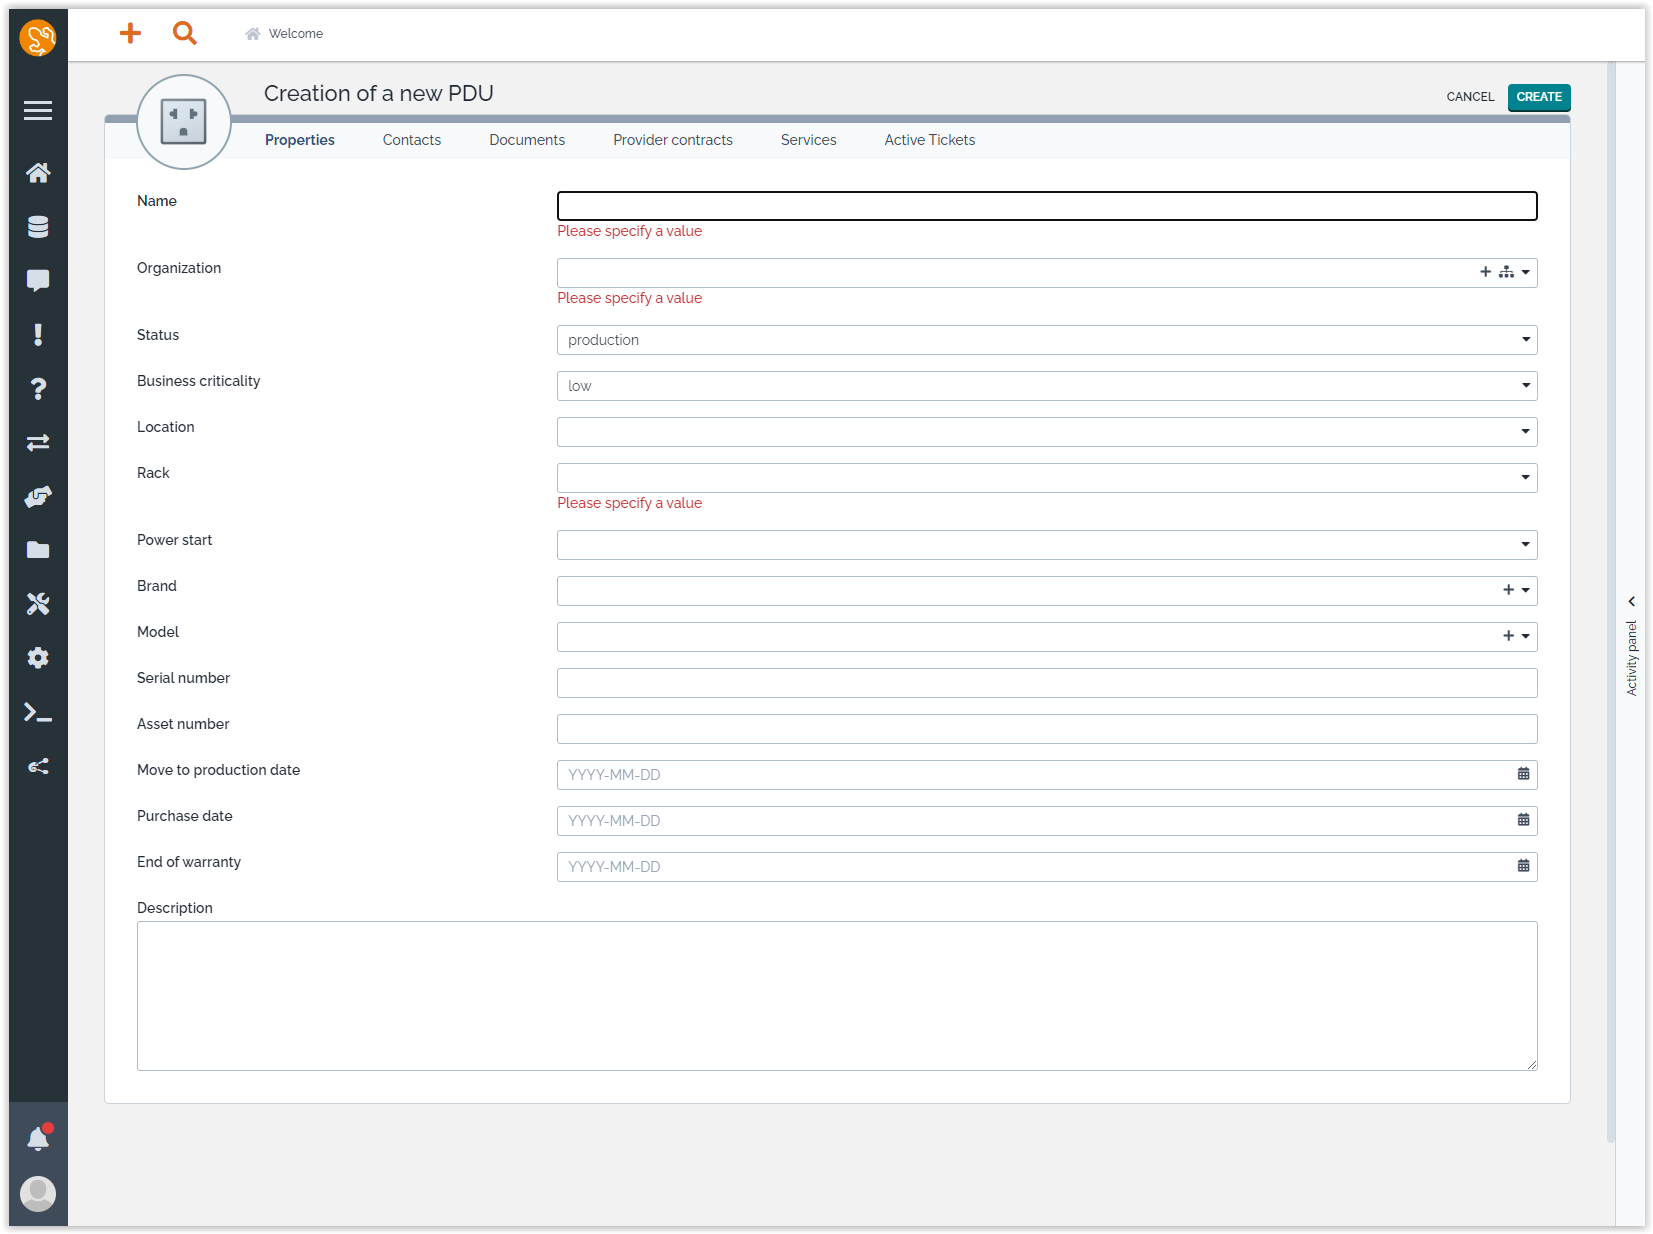Image resolution: width=1653 pixels, height=1234 pixels.
Task: Click the orange plus quick-create icon
Action: pyautogui.click(x=130, y=33)
